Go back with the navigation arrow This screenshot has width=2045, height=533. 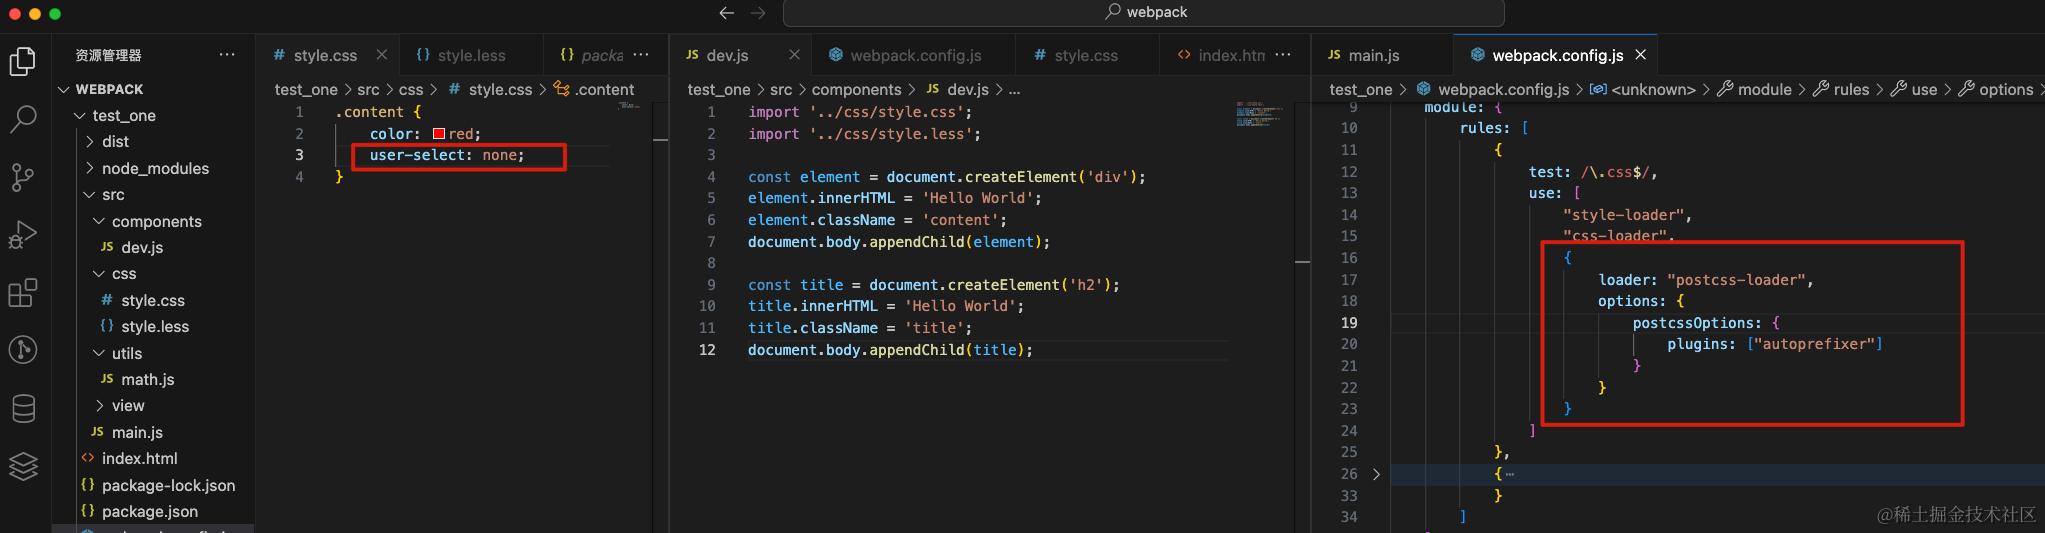727,13
